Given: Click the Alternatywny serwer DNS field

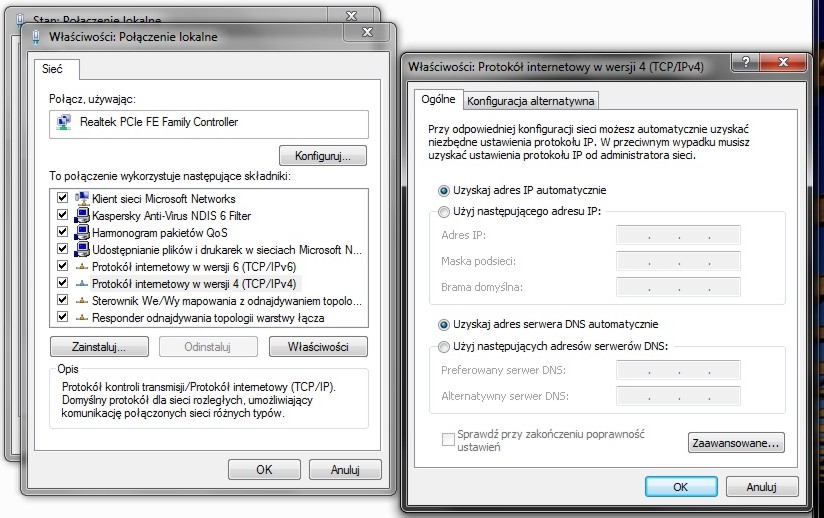Looking at the screenshot, I should click(x=678, y=396).
